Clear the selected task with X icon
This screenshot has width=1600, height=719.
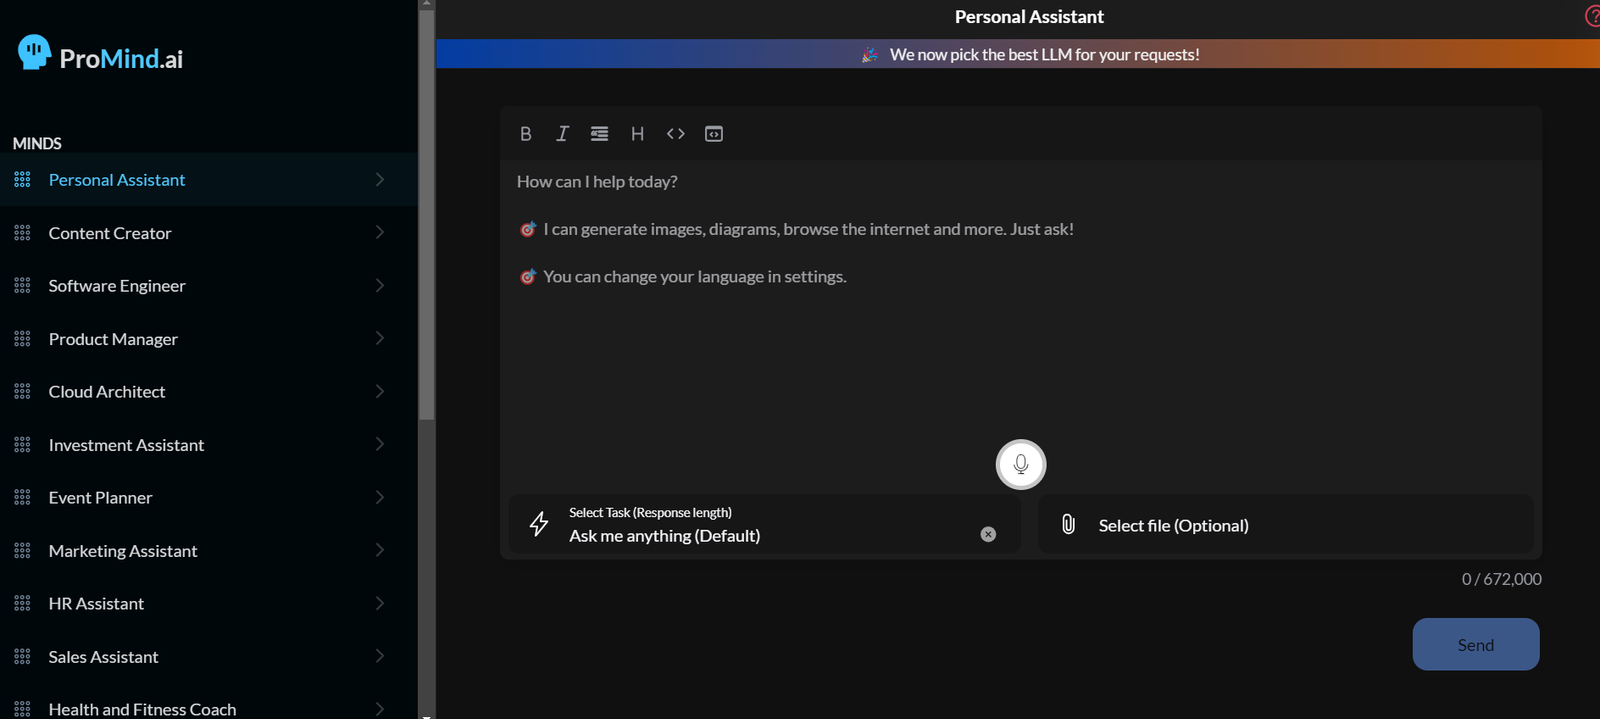(x=988, y=535)
